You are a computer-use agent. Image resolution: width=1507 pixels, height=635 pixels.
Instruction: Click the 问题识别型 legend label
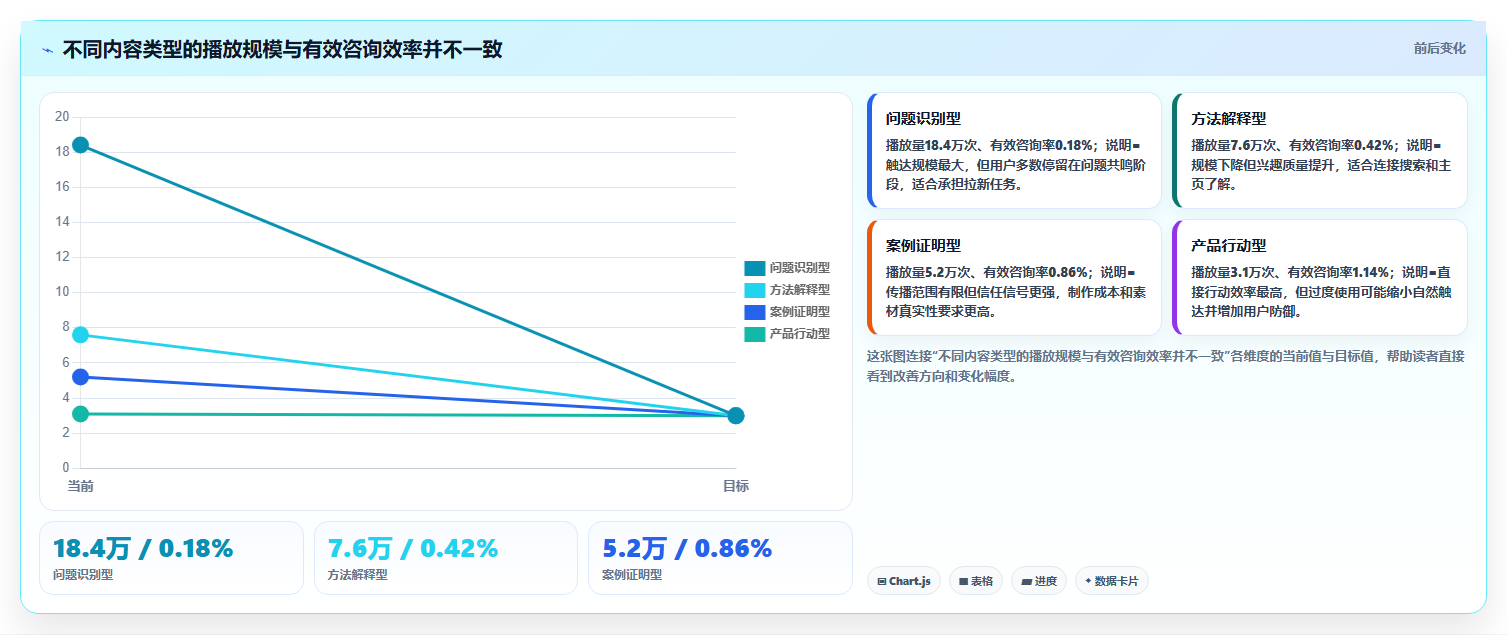(800, 268)
